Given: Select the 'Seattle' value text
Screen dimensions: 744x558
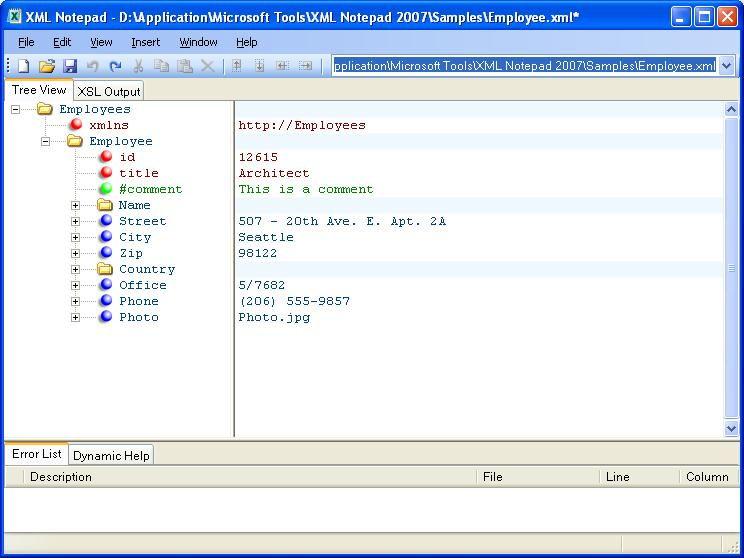Looking at the screenshot, I should click(266, 237).
